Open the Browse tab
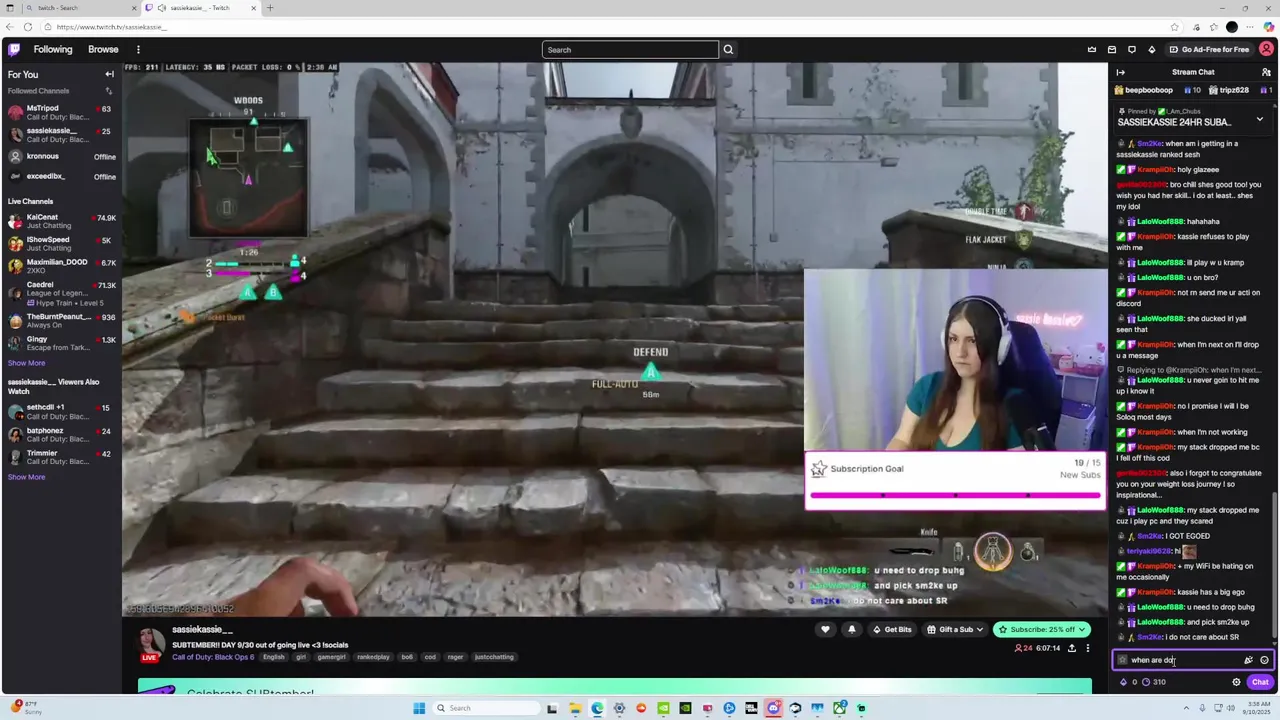Screen dimensions: 1280x720 (103, 49)
